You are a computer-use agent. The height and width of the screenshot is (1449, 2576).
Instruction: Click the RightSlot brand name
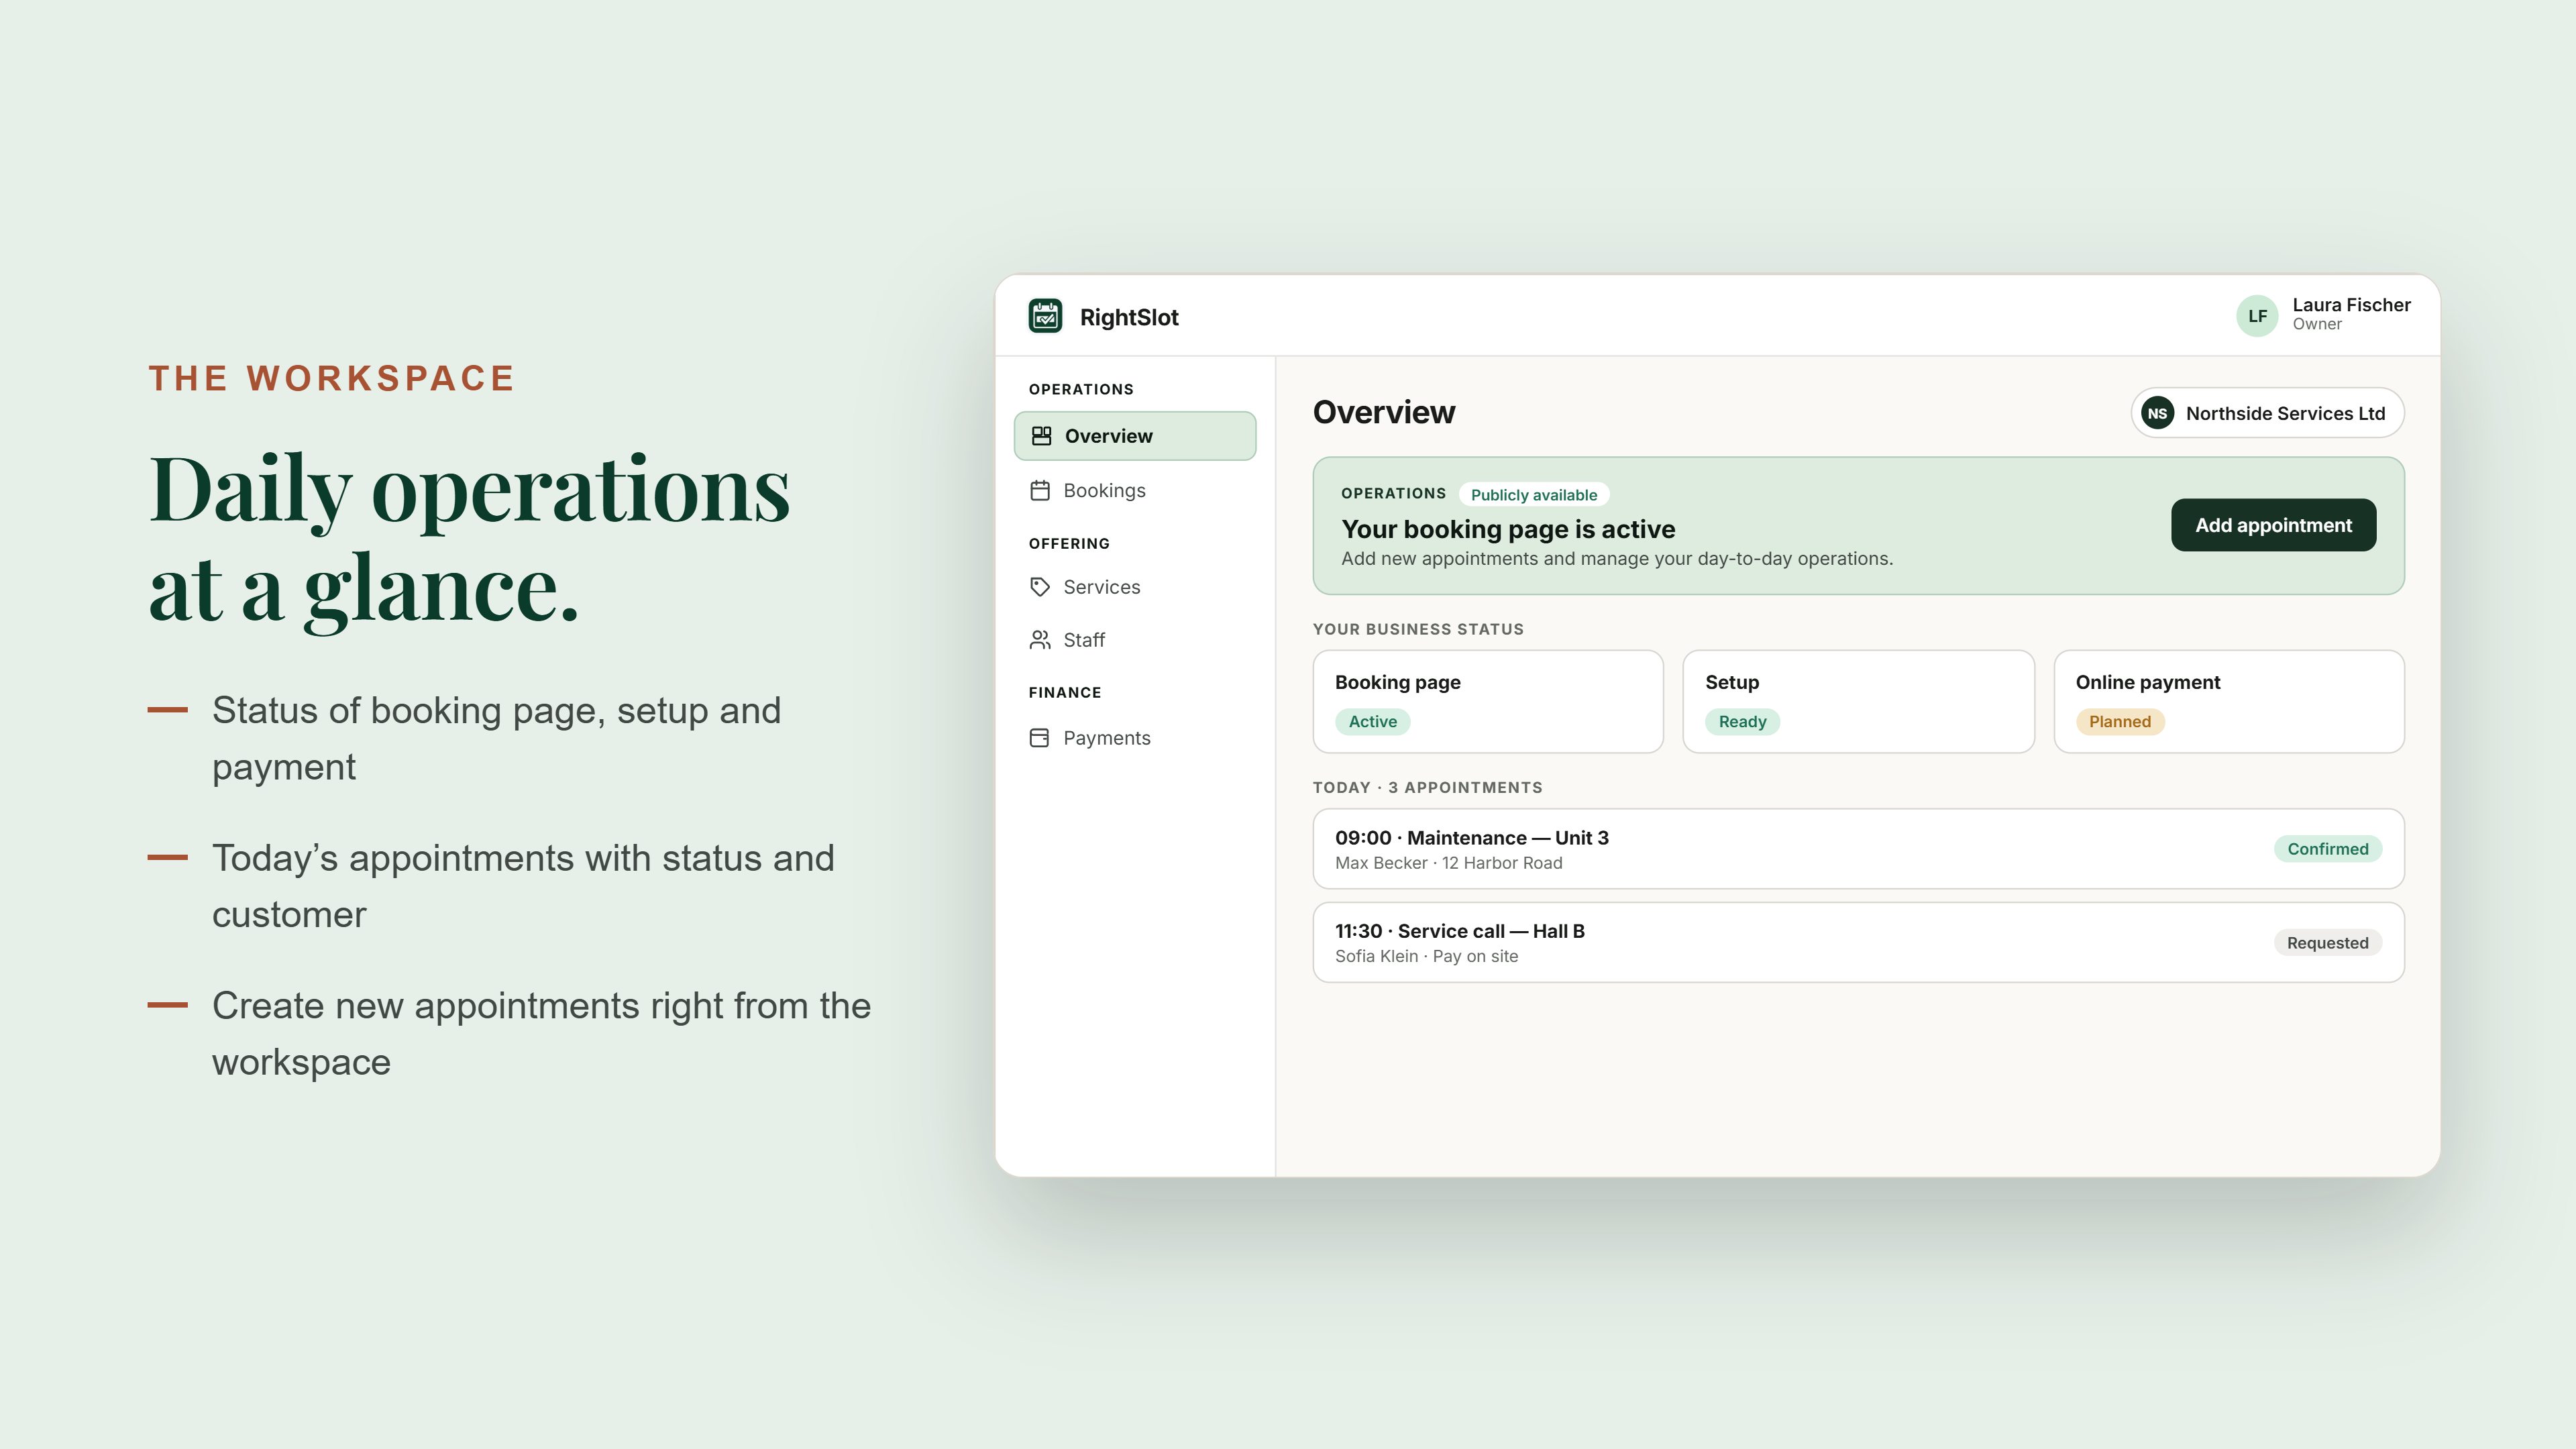tap(1129, 317)
